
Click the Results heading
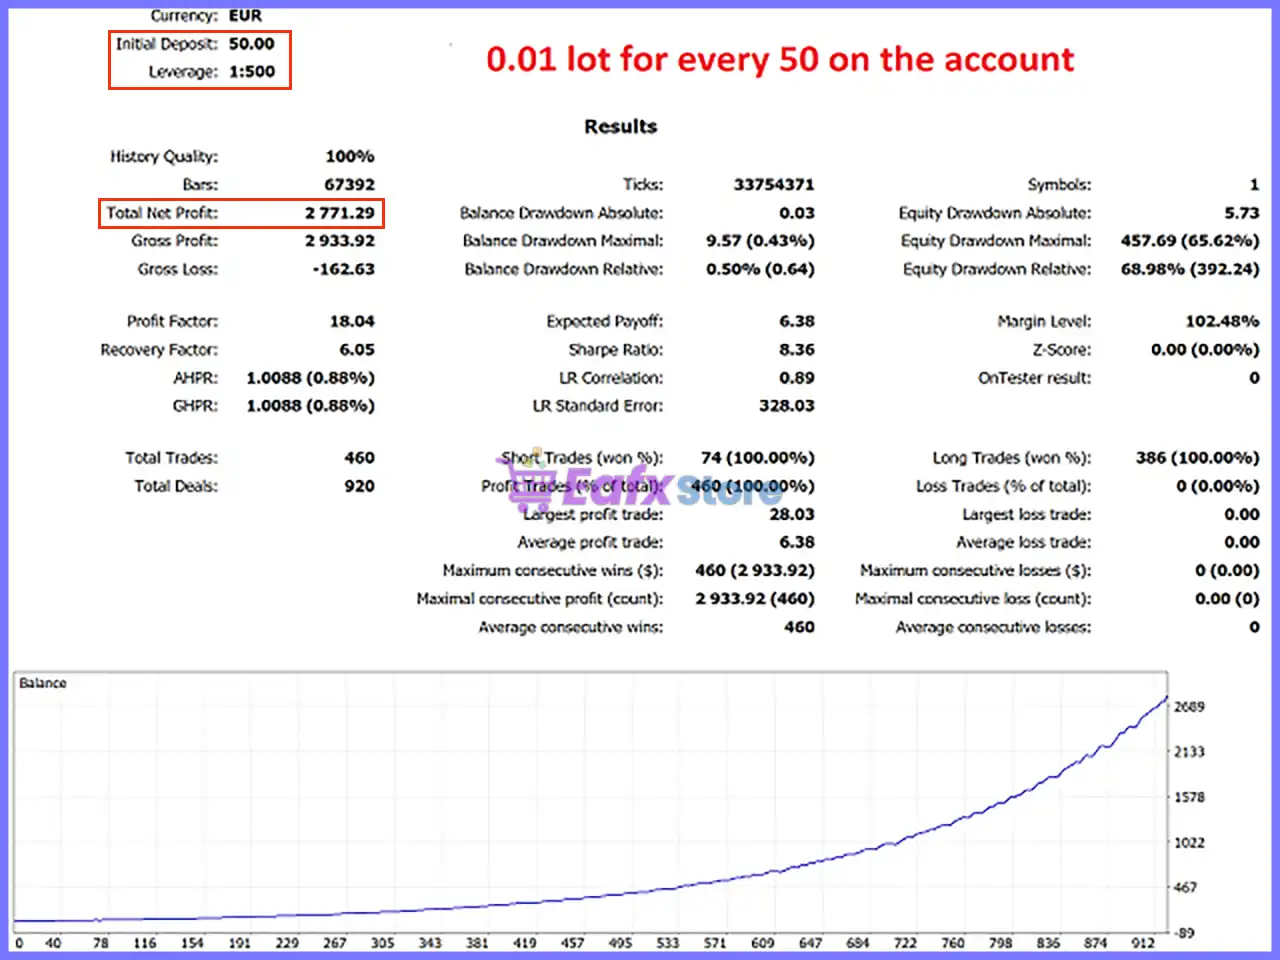pos(621,127)
